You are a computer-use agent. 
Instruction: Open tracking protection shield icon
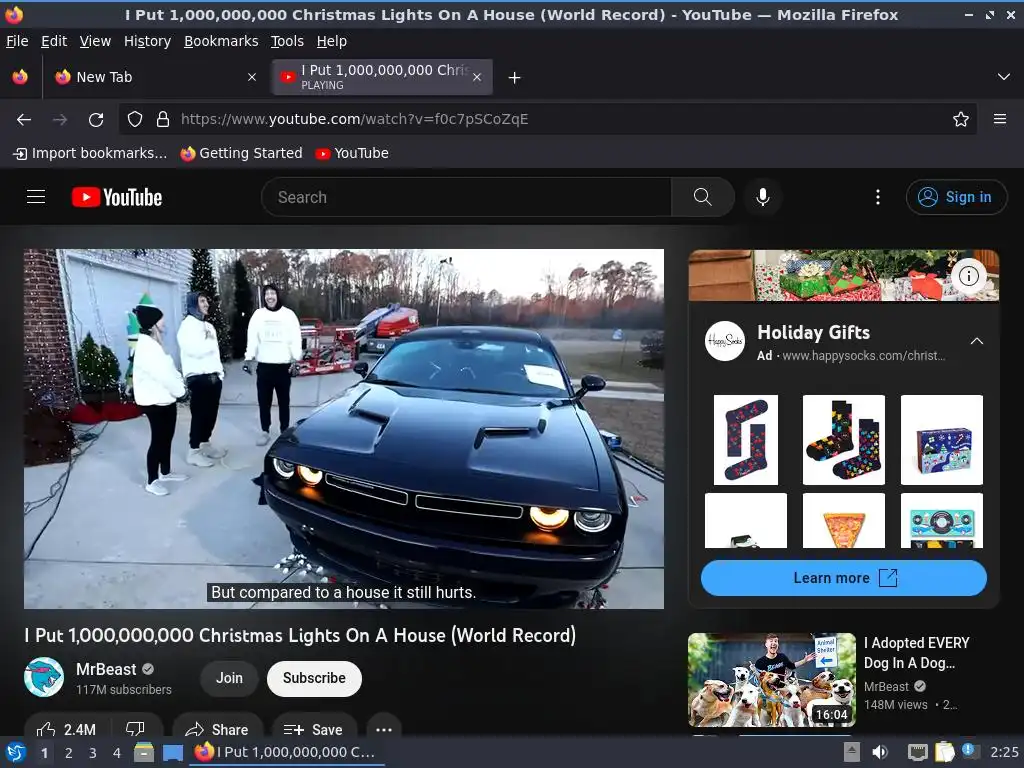[135, 120]
